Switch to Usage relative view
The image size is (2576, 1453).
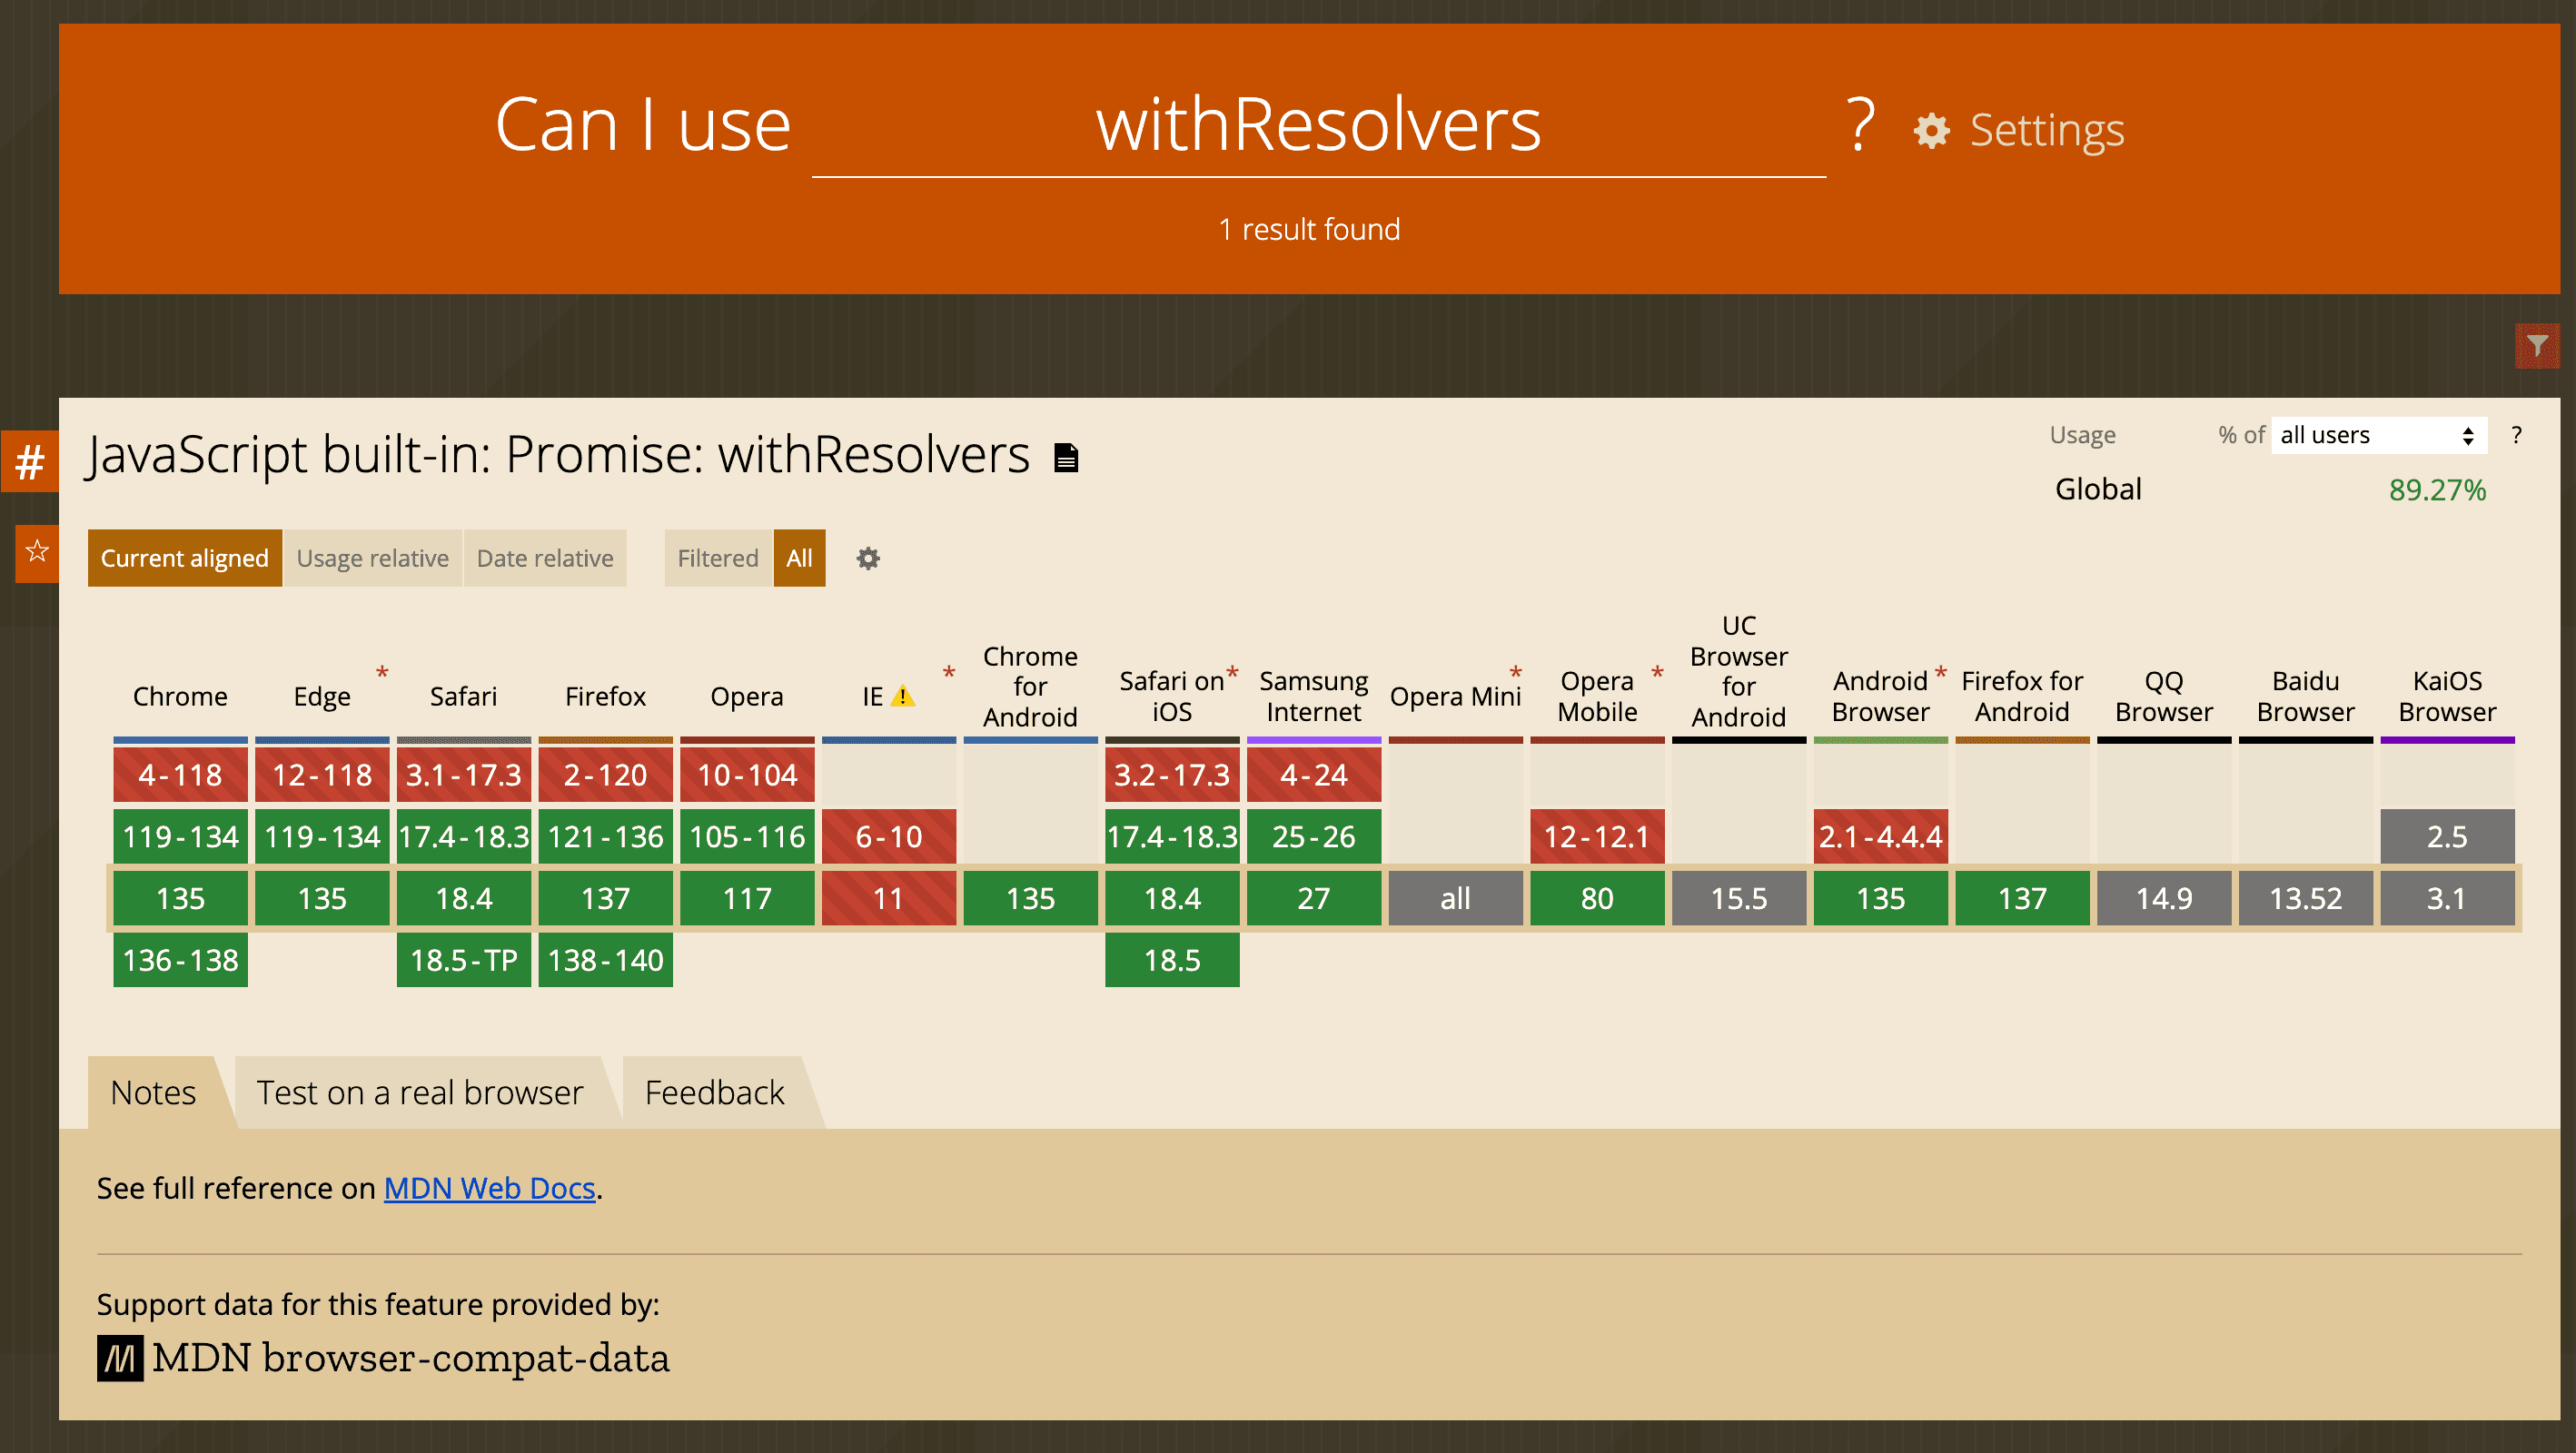click(x=373, y=558)
